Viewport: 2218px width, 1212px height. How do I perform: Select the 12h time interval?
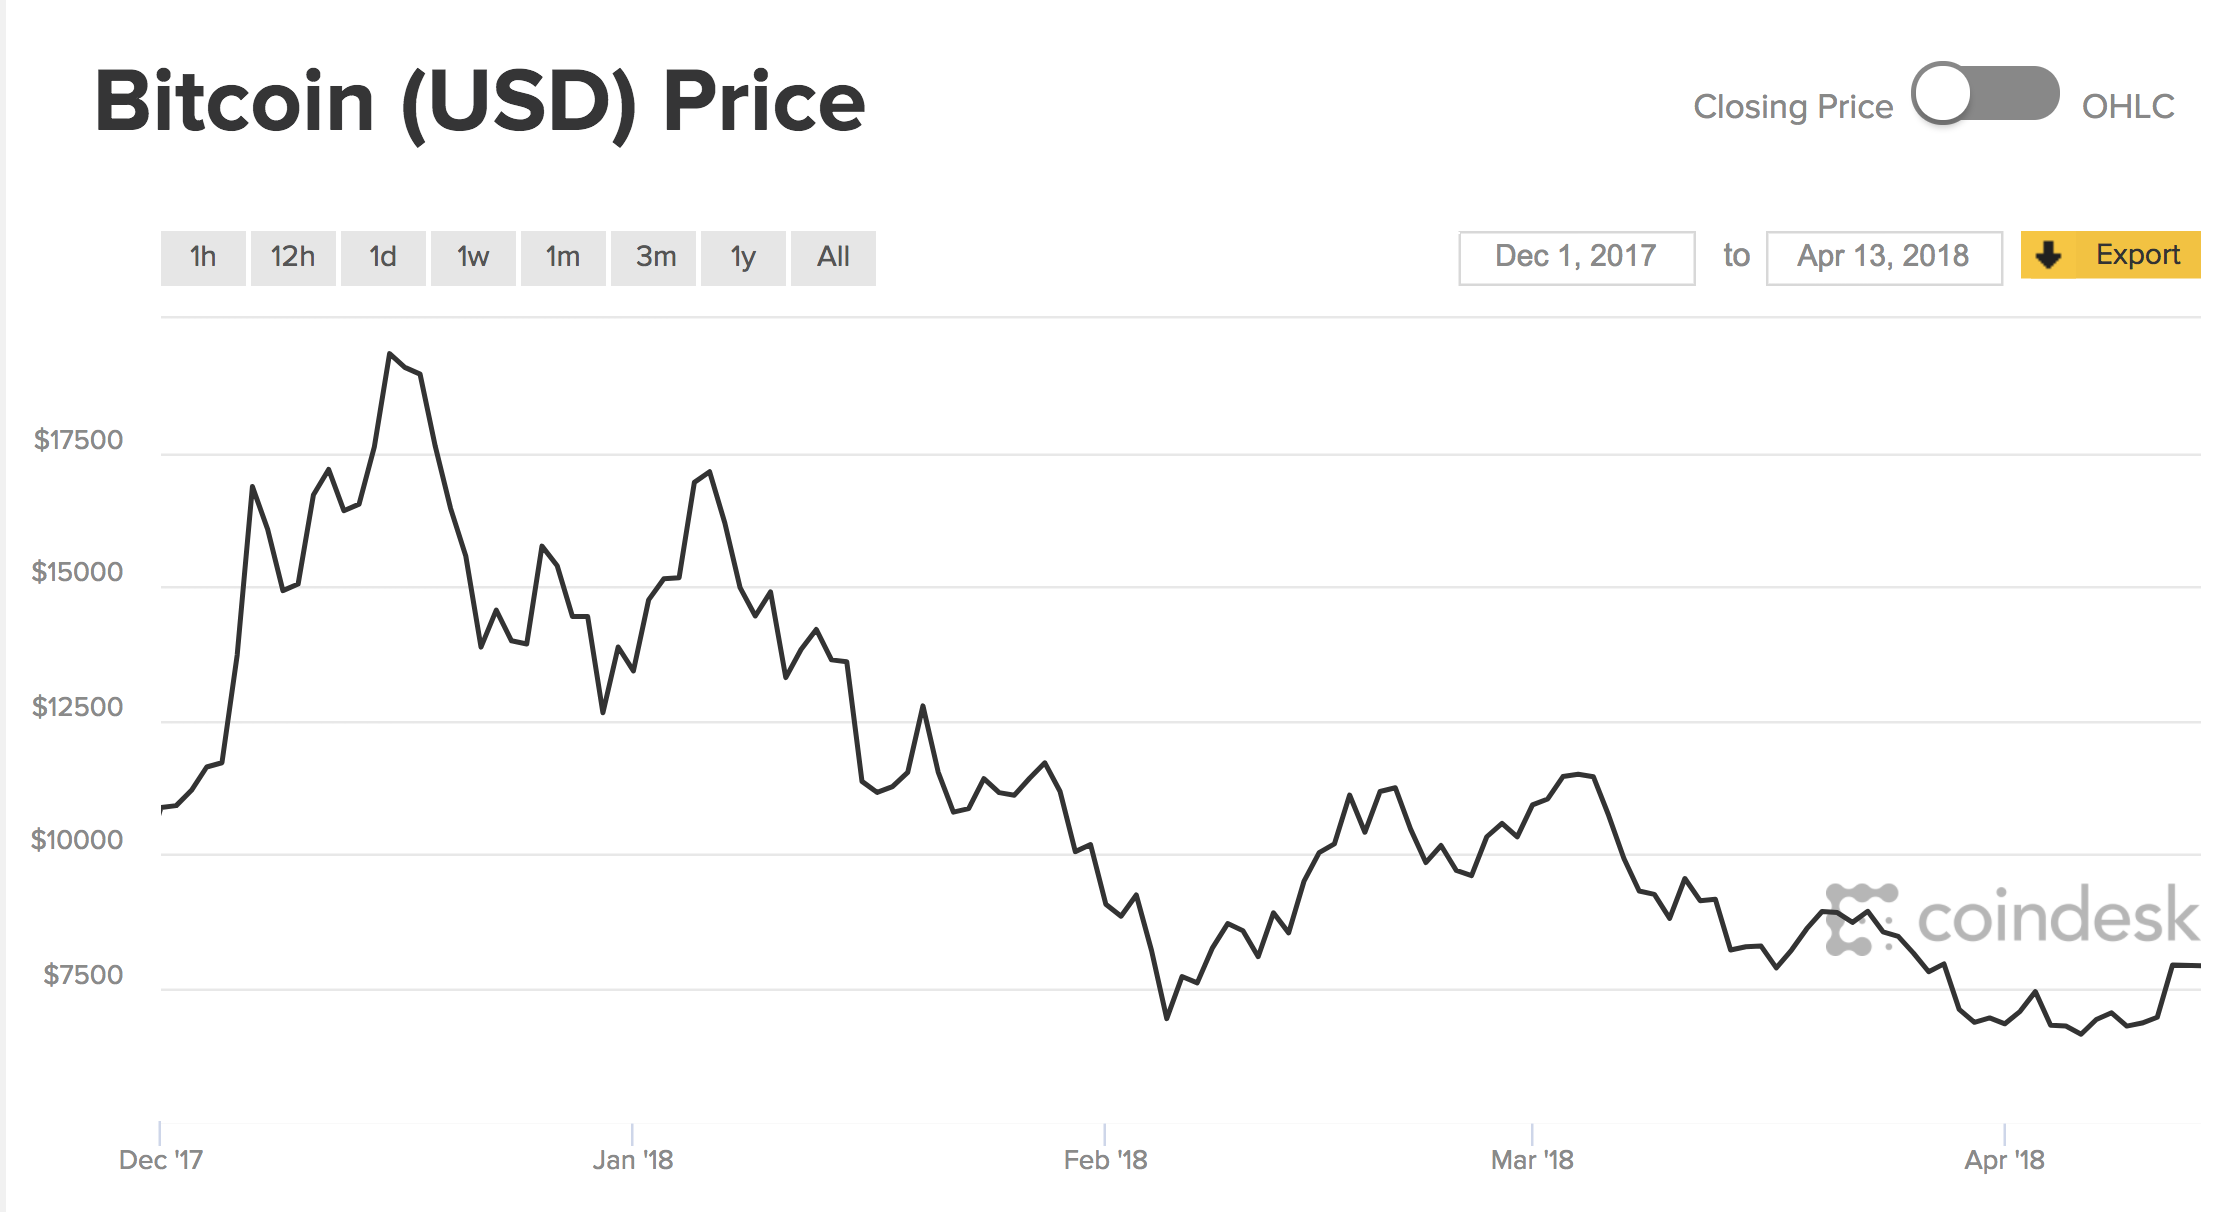[x=293, y=257]
